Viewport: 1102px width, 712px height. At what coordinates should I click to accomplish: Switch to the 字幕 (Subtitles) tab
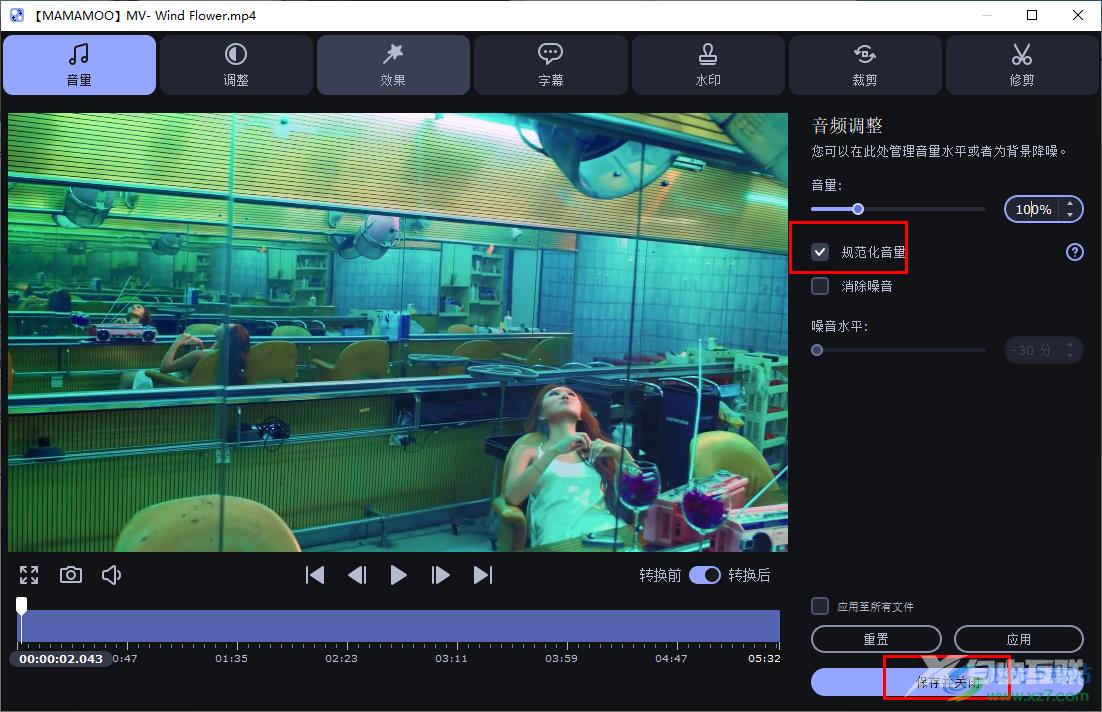coord(550,65)
